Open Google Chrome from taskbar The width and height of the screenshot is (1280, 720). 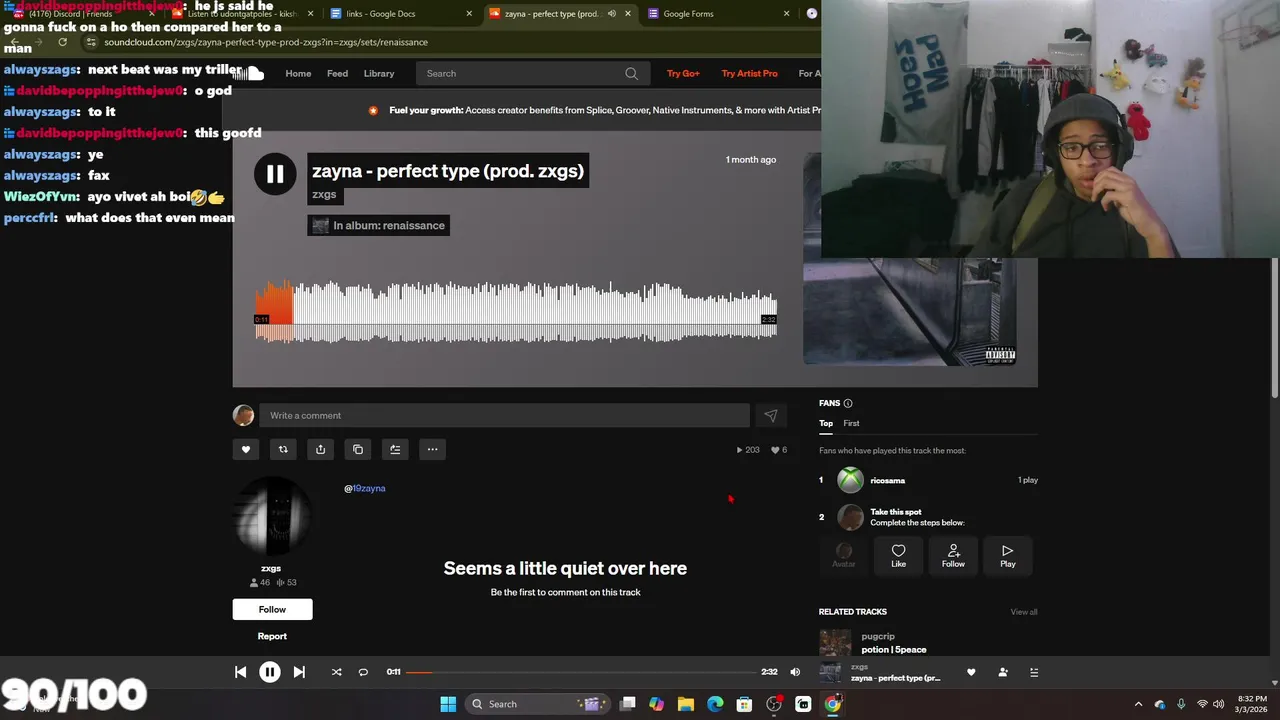point(833,704)
